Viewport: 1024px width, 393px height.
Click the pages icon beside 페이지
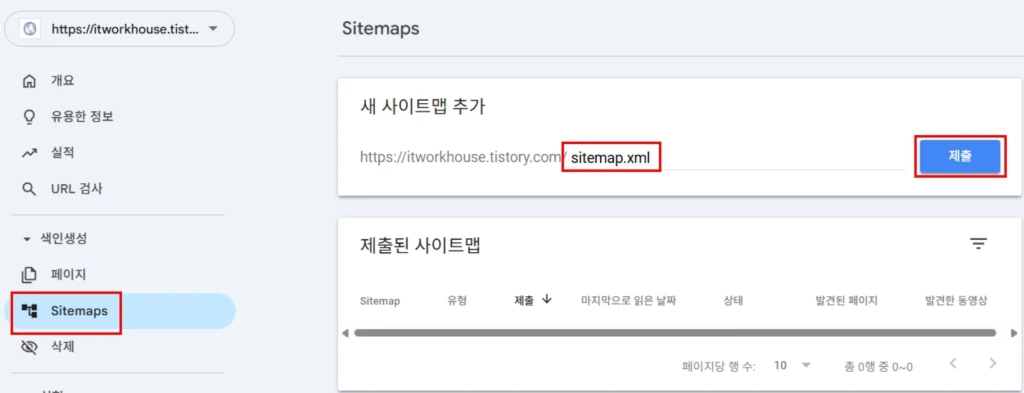coord(29,275)
